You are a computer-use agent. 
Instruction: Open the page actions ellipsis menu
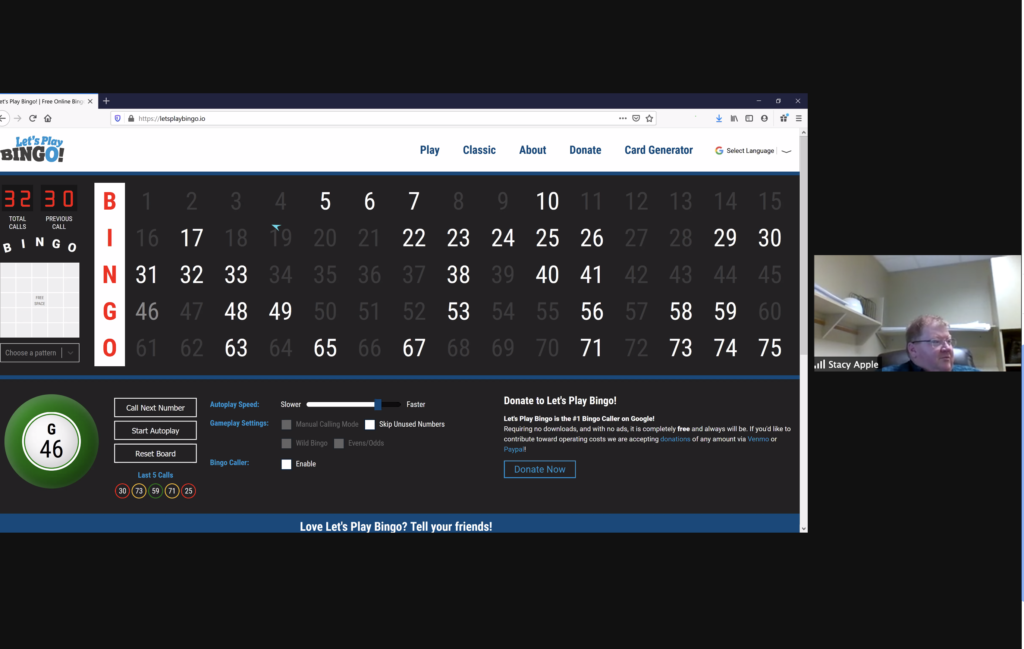(622, 118)
